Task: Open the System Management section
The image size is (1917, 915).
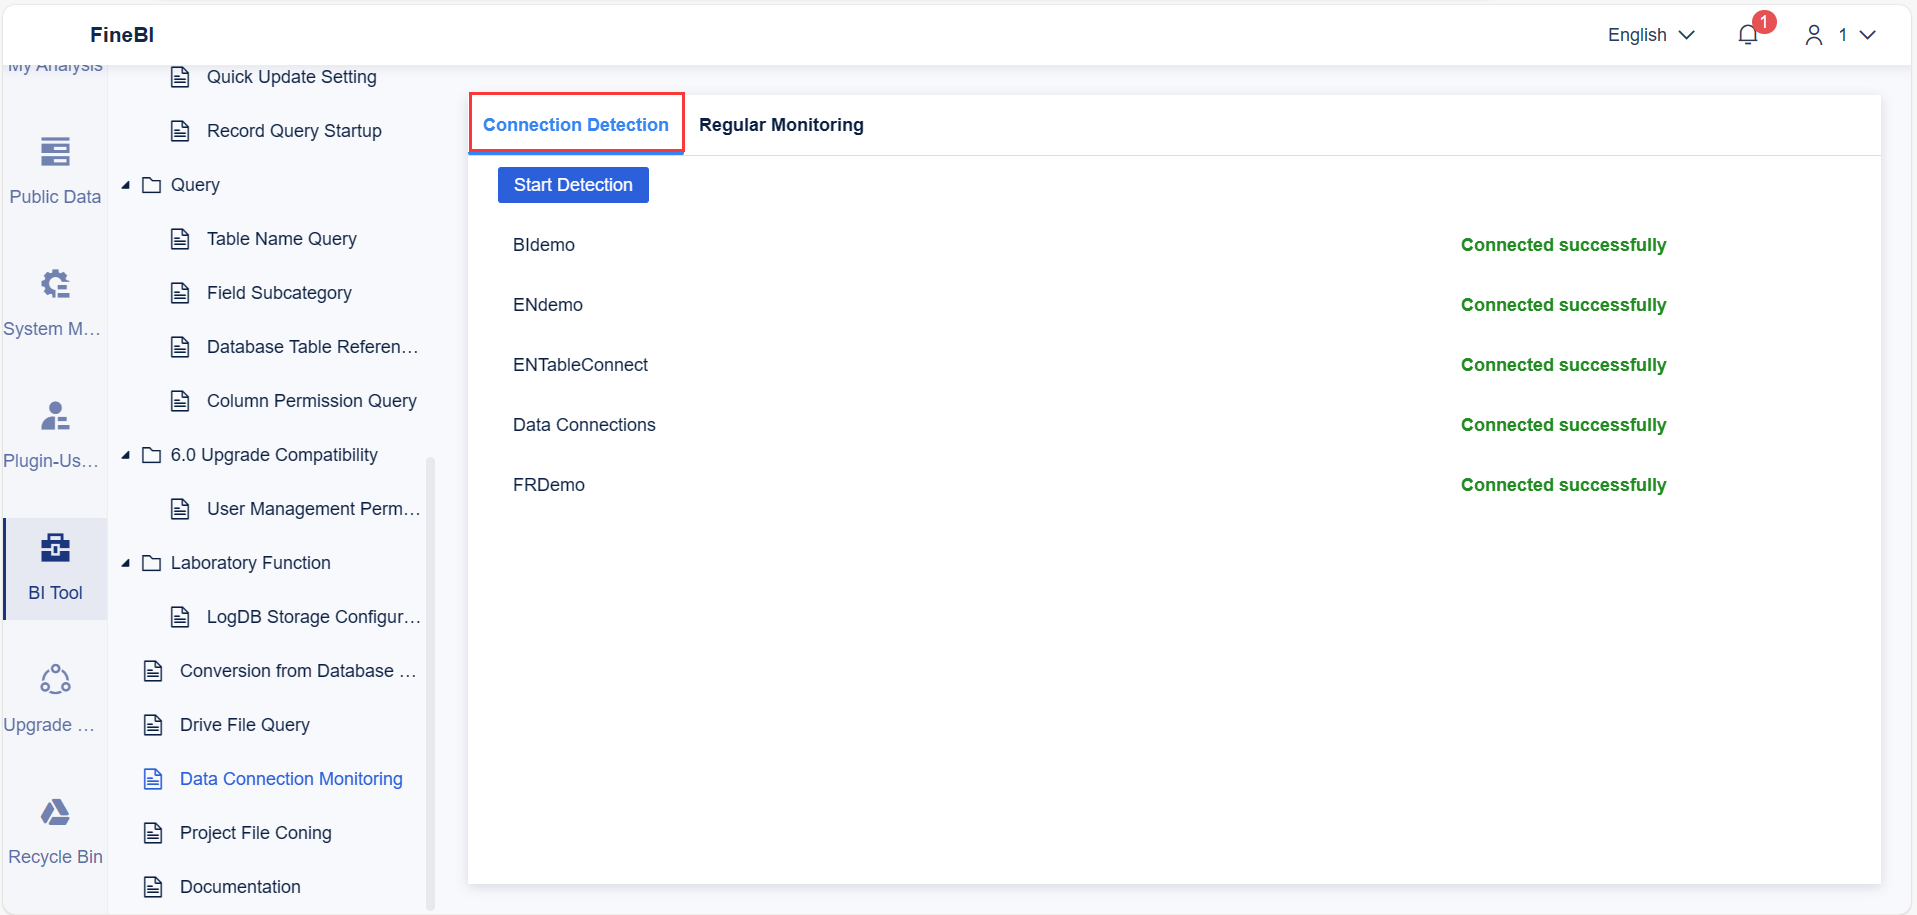Action: (x=55, y=299)
